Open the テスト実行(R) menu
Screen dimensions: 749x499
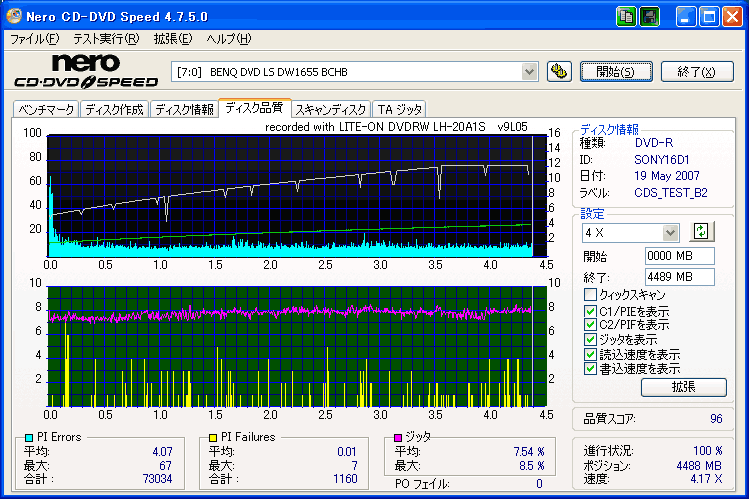click(106, 39)
